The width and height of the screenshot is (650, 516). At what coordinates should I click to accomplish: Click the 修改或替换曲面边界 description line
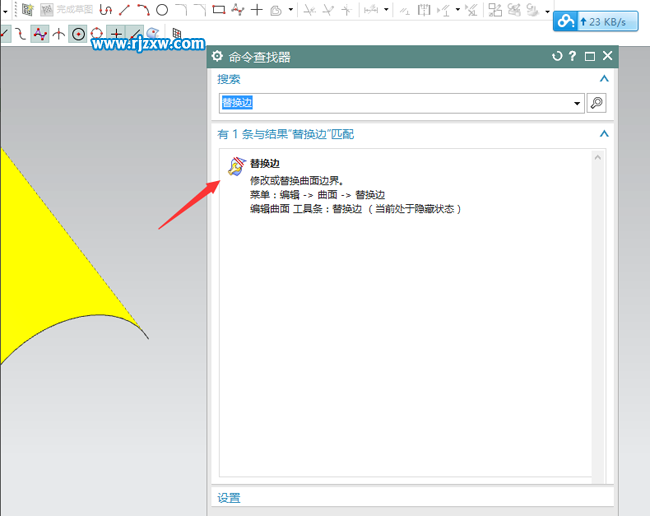[297, 181]
